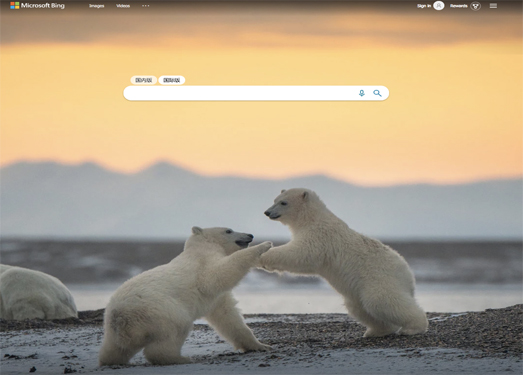This screenshot has width=523, height=375.
Task: Click the Microsoft four-color logo
Action: (15, 5)
